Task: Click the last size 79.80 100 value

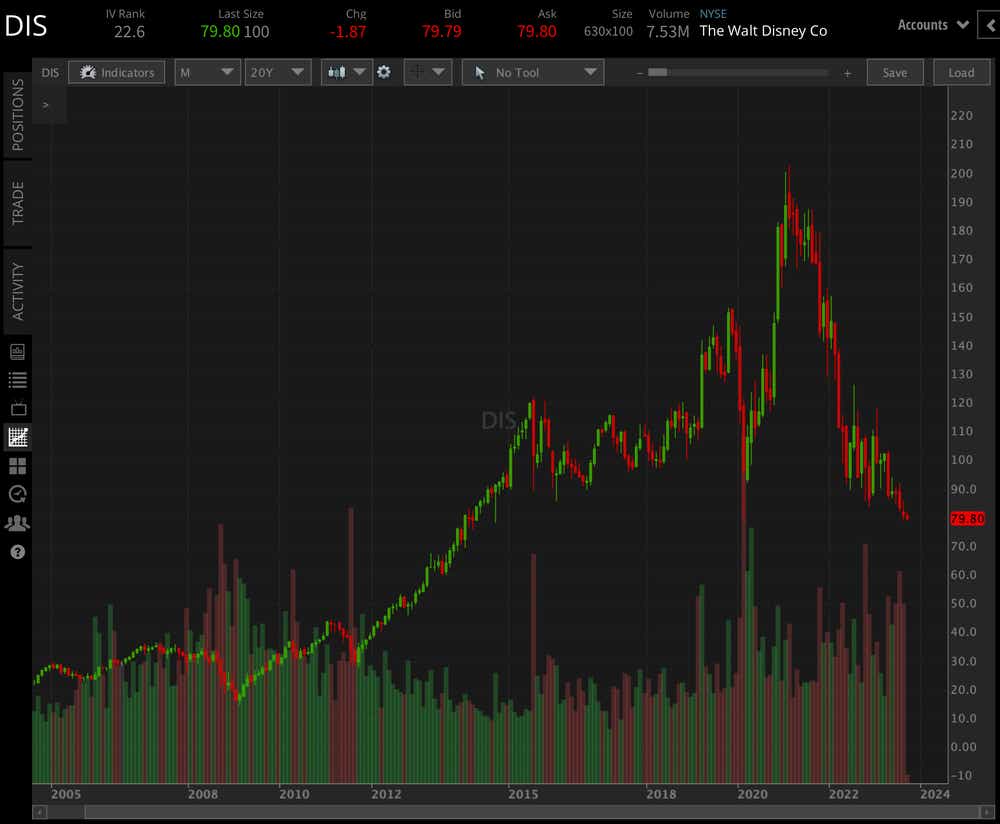Action: (x=235, y=31)
